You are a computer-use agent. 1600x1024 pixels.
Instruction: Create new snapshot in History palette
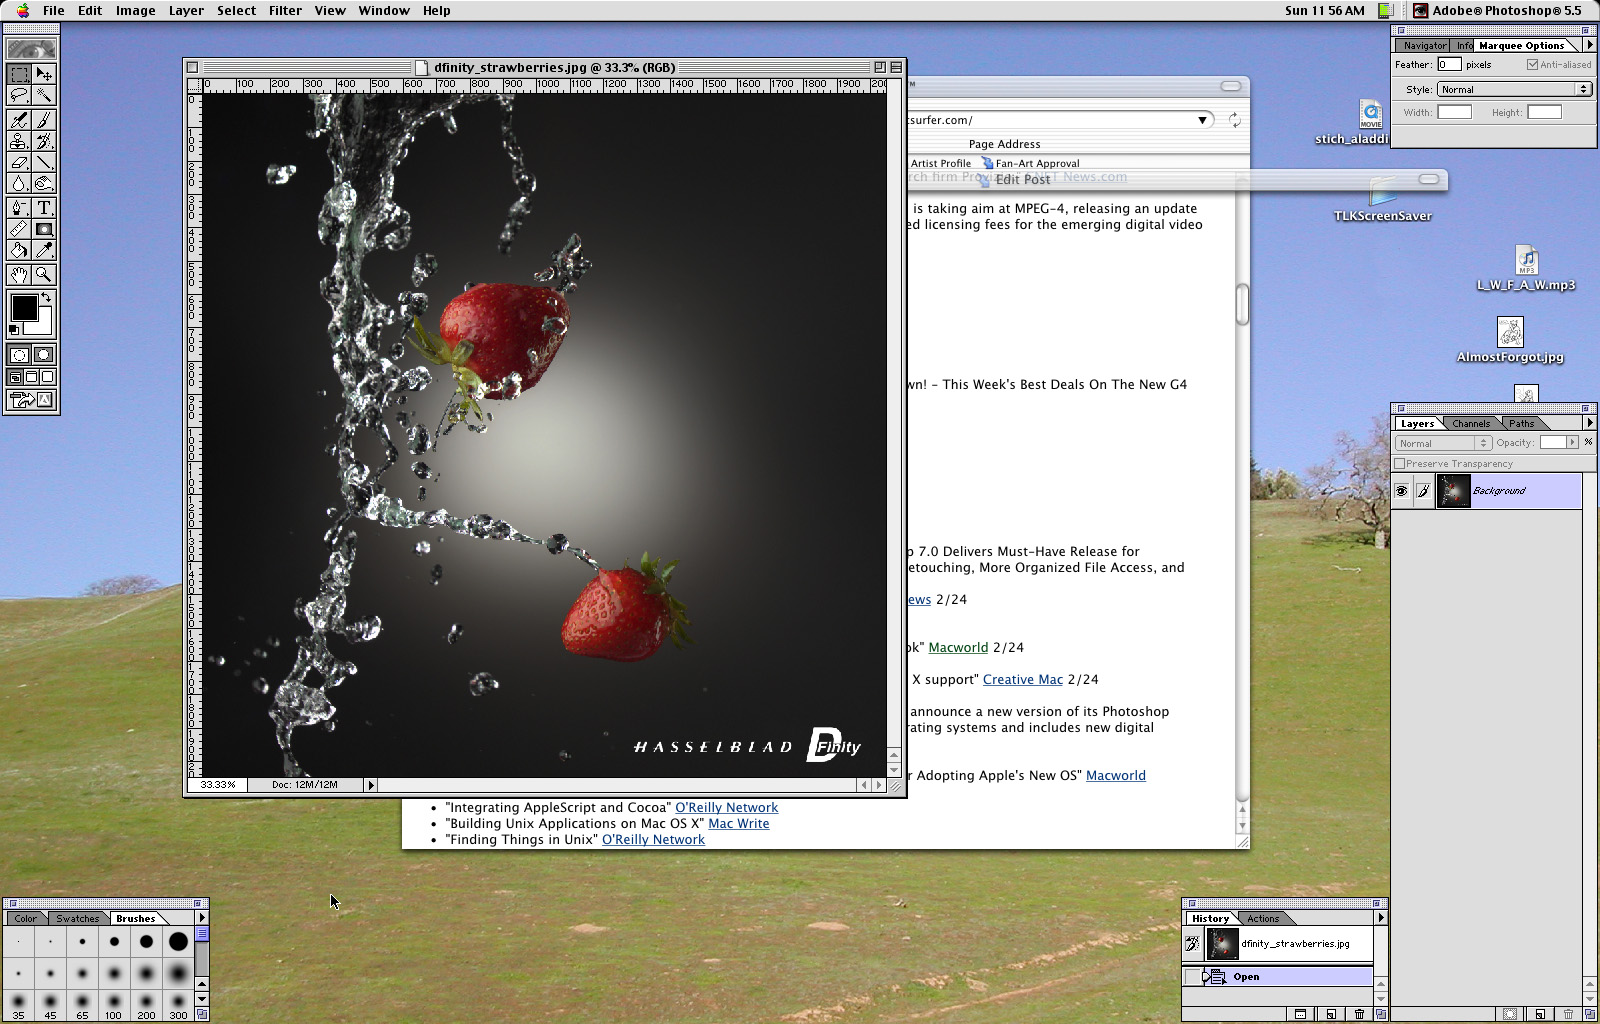tap(1330, 1014)
